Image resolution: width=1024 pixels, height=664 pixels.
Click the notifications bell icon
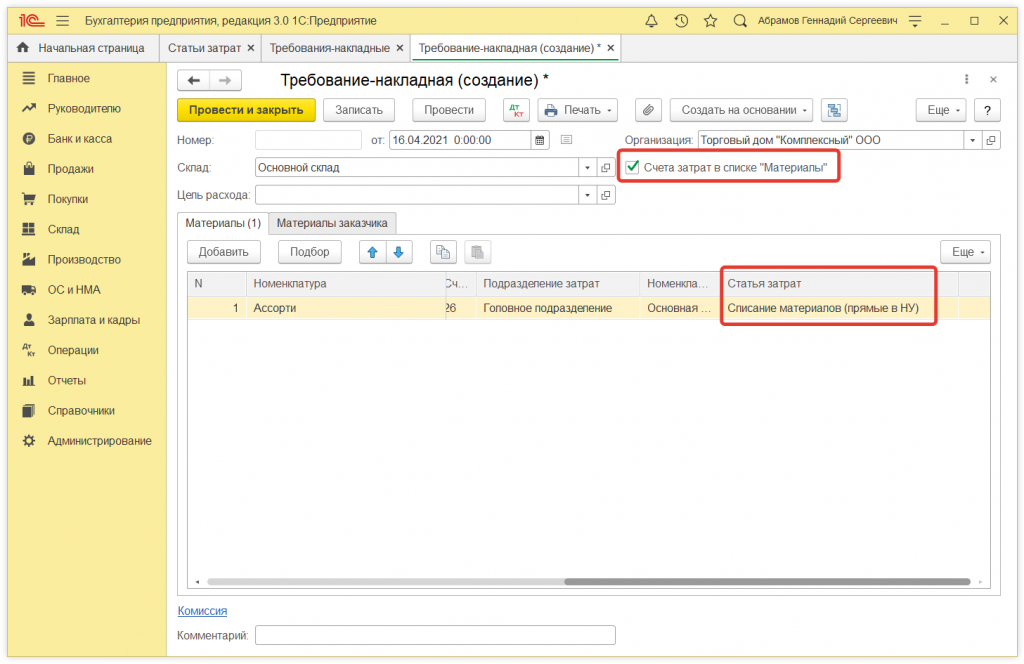tap(652, 20)
